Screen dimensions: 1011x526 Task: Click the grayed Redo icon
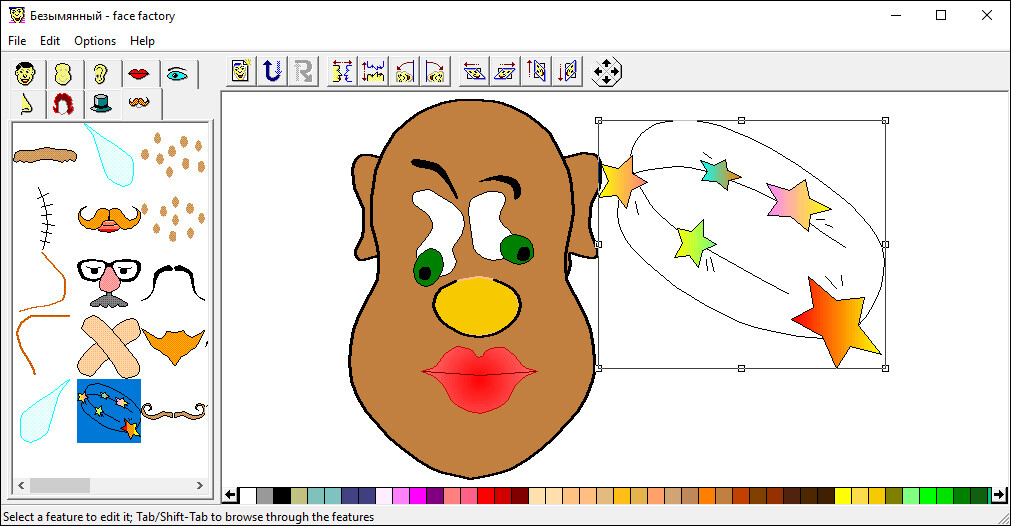tap(303, 71)
